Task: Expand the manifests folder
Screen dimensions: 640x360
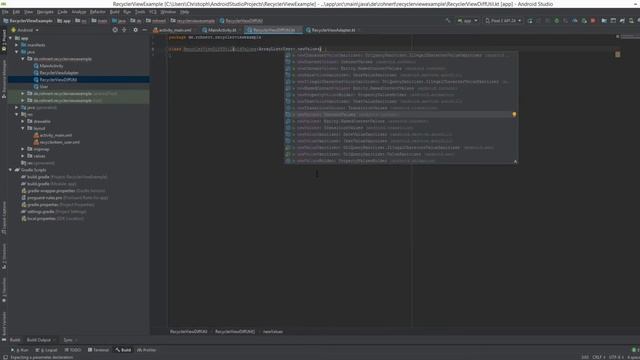Action: point(17,45)
